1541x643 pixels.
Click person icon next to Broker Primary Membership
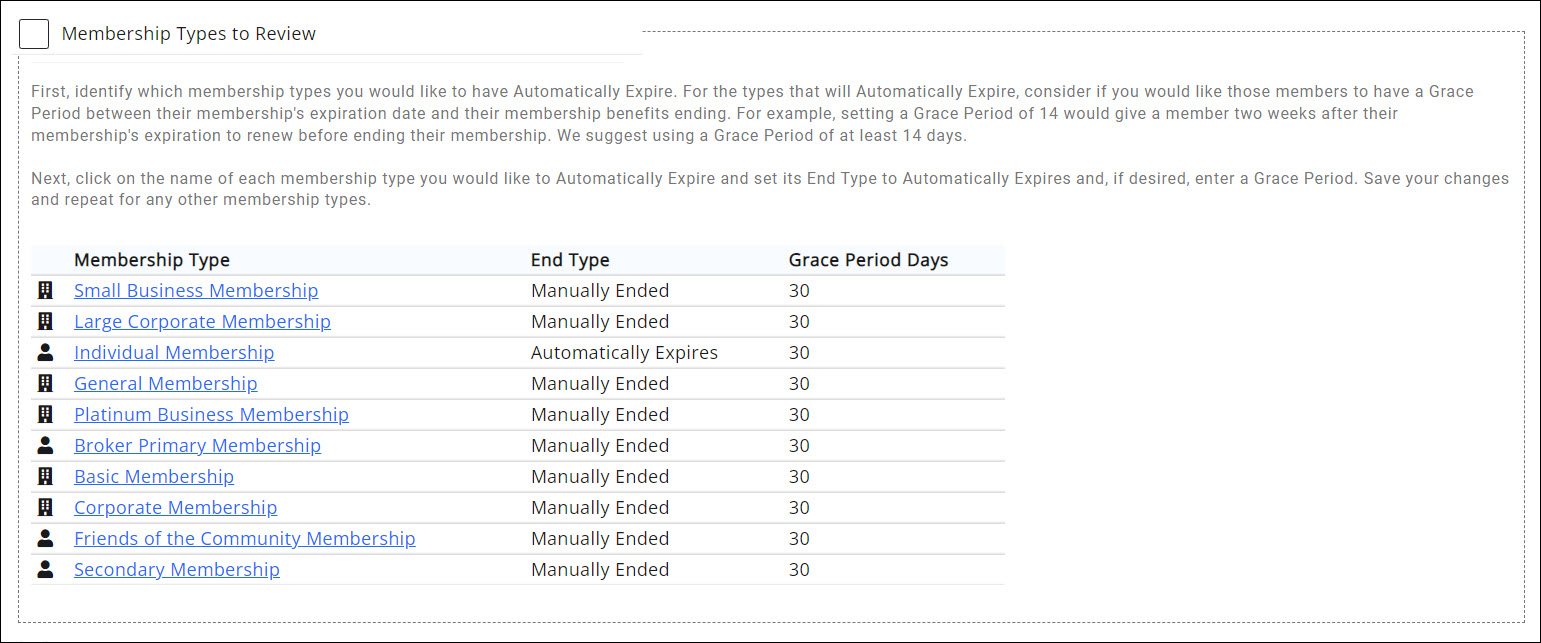(44, 446)
